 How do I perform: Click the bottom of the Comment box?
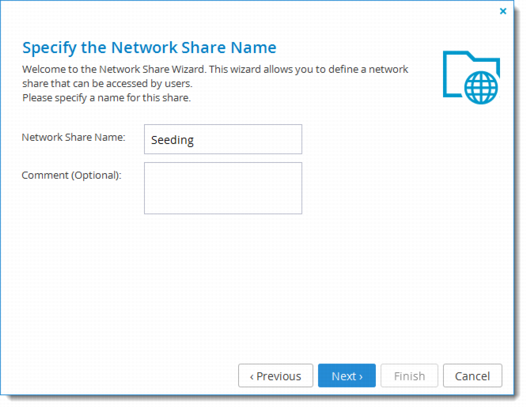[223, 208]
